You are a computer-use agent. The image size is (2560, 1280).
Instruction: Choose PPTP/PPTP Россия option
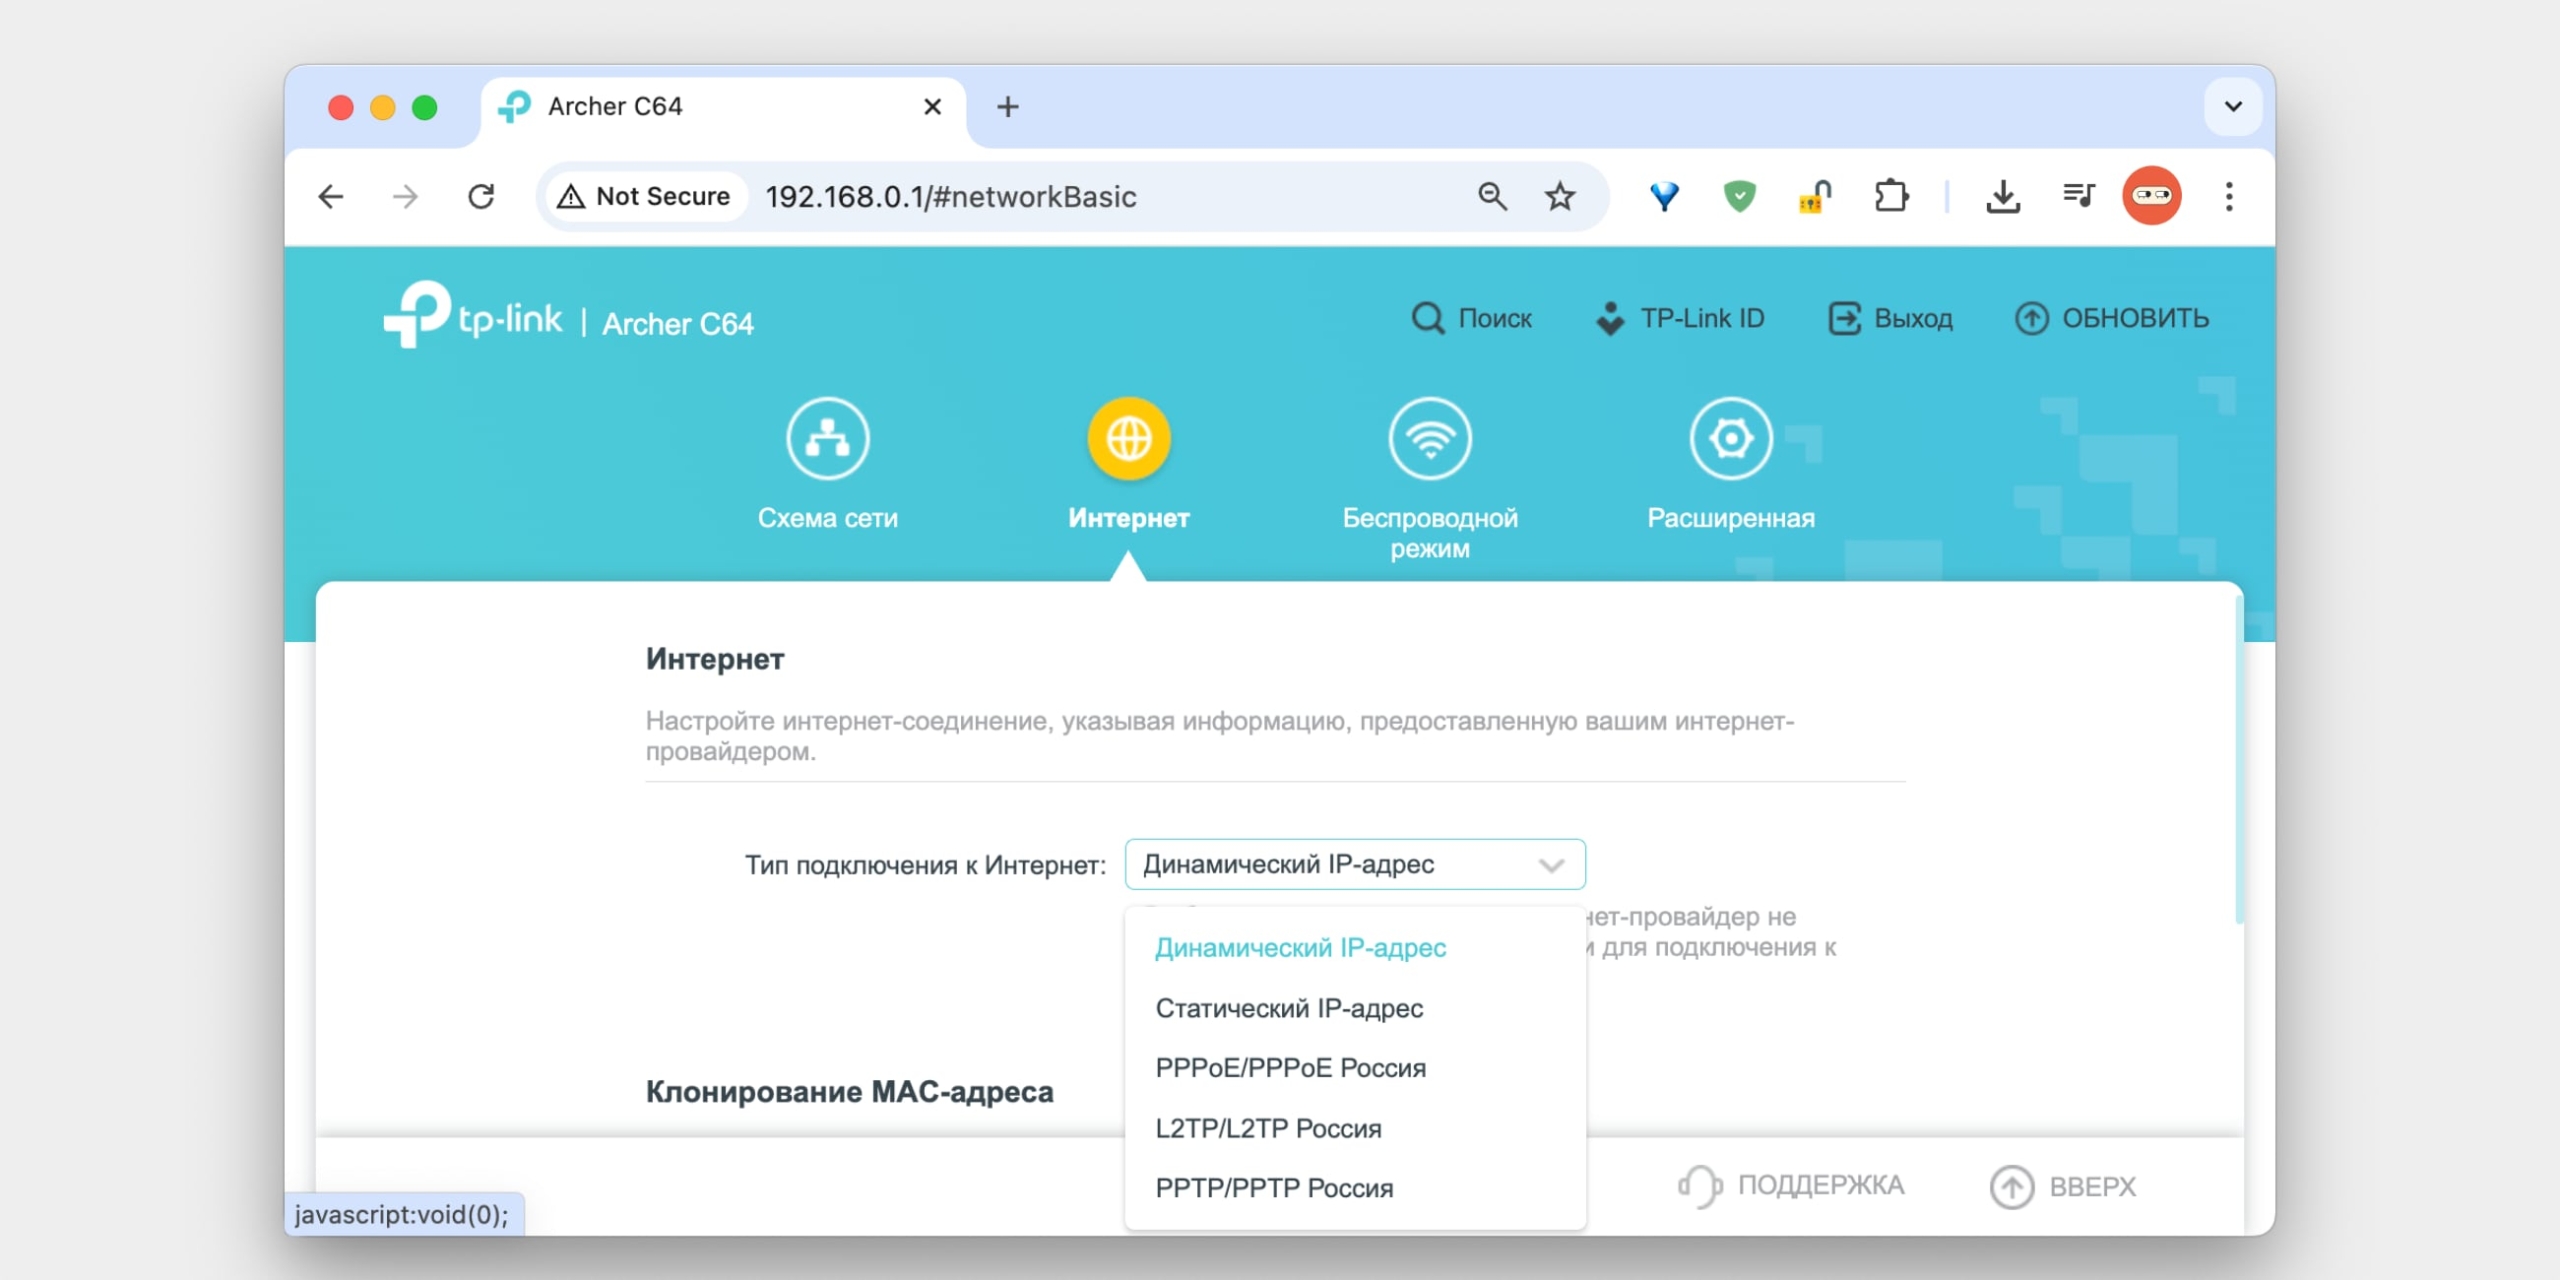coord(1275,1188)
